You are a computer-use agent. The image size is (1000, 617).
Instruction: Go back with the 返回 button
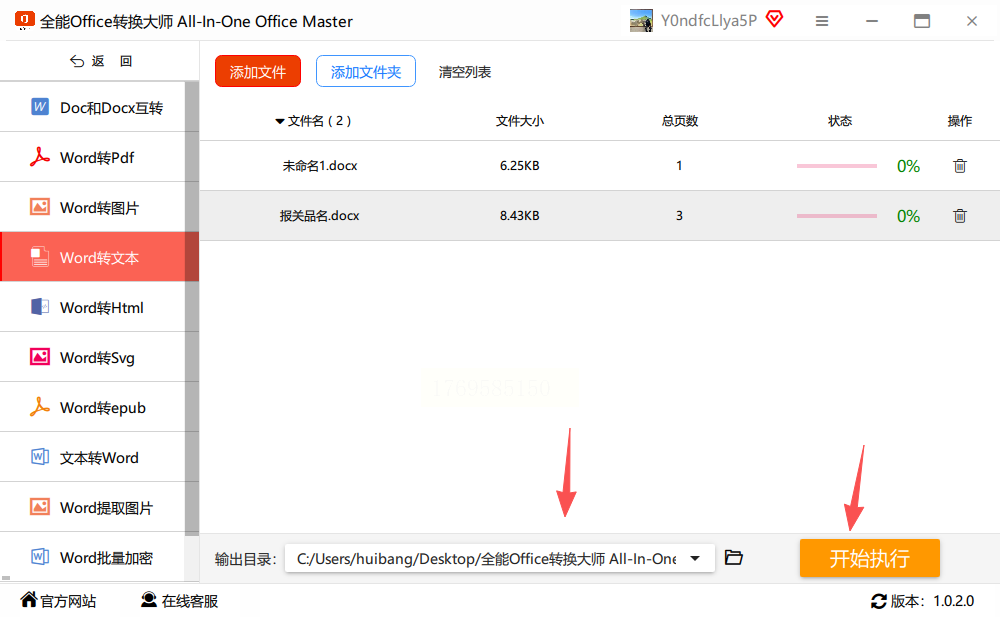101,61
